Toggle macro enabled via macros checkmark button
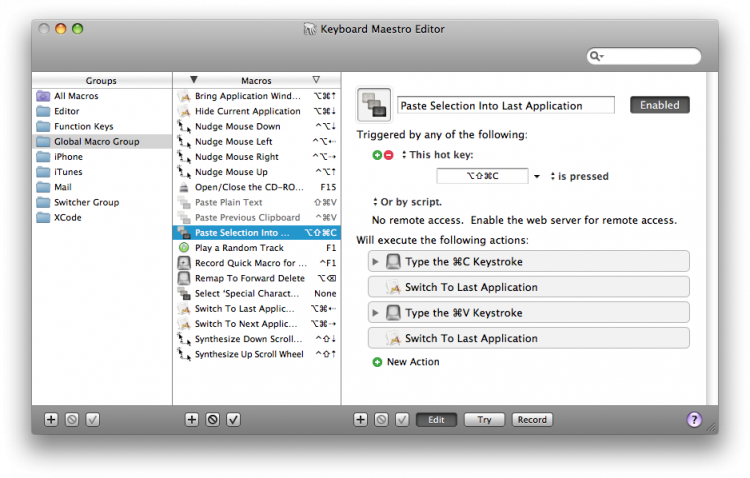750x478 pixels. coord(233,420)
